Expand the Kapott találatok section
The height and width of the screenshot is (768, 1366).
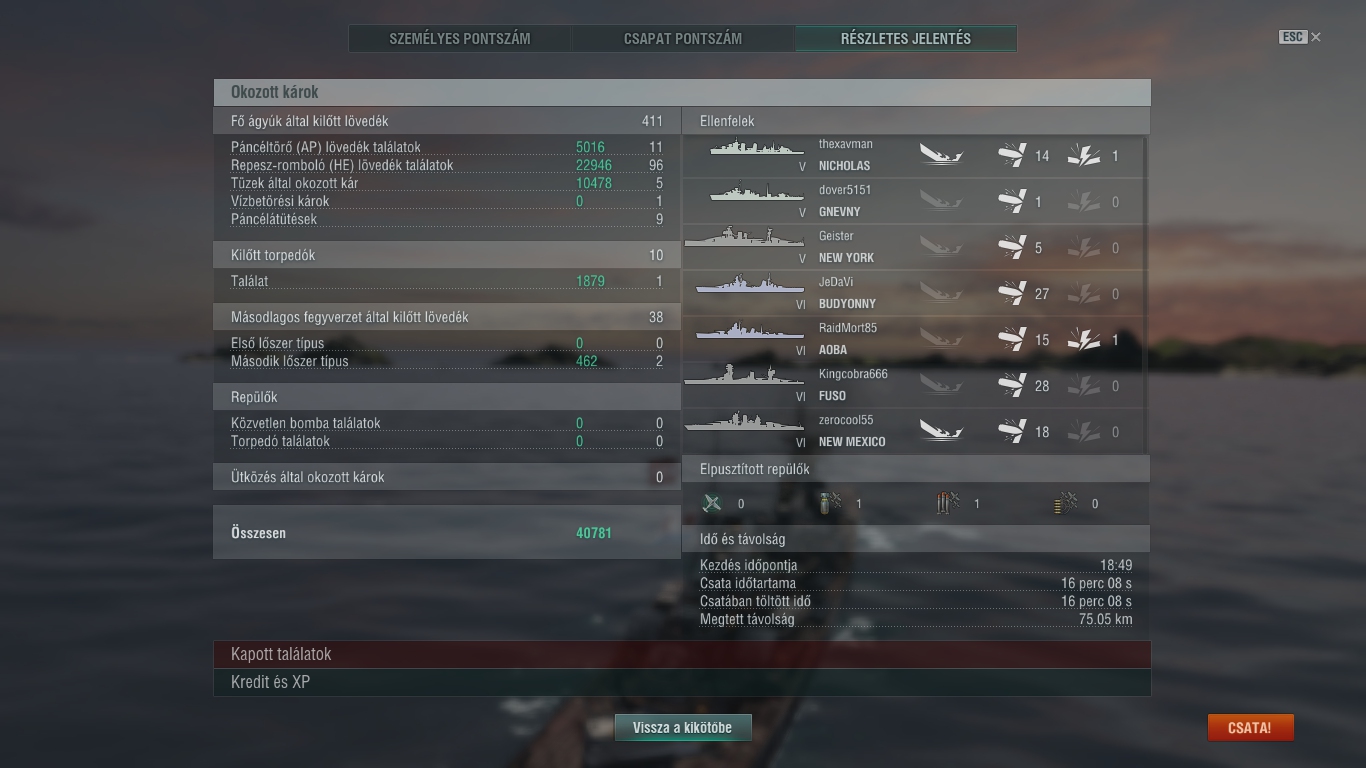682,654
